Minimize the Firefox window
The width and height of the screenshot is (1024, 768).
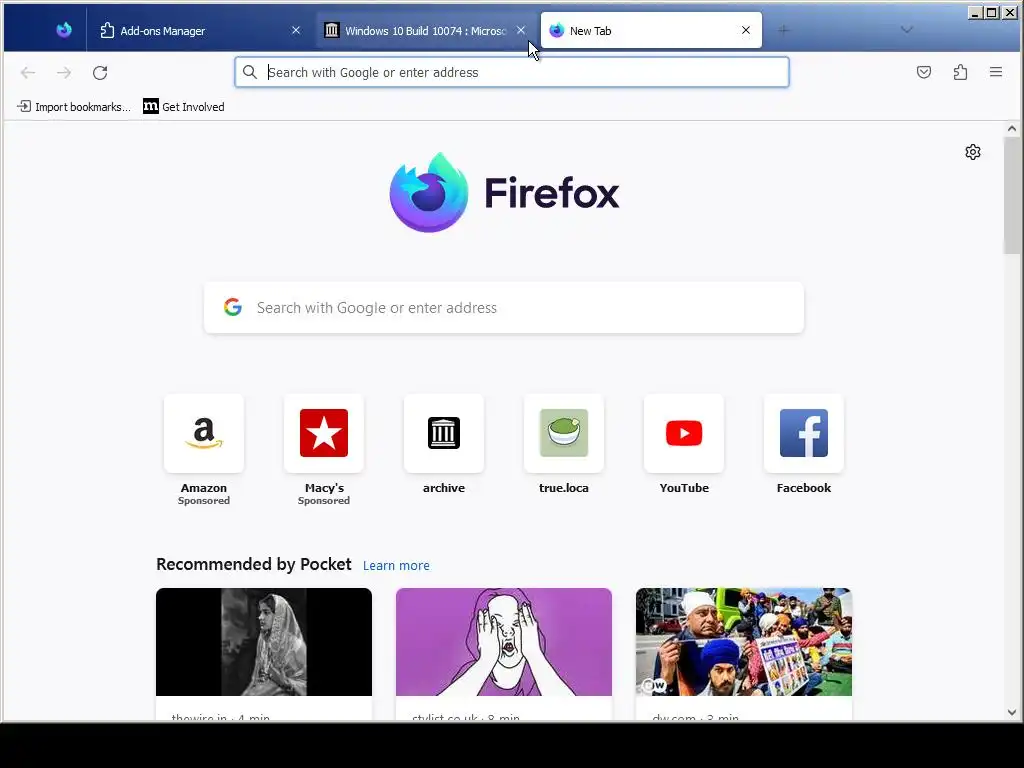click(x=975, y=12)
